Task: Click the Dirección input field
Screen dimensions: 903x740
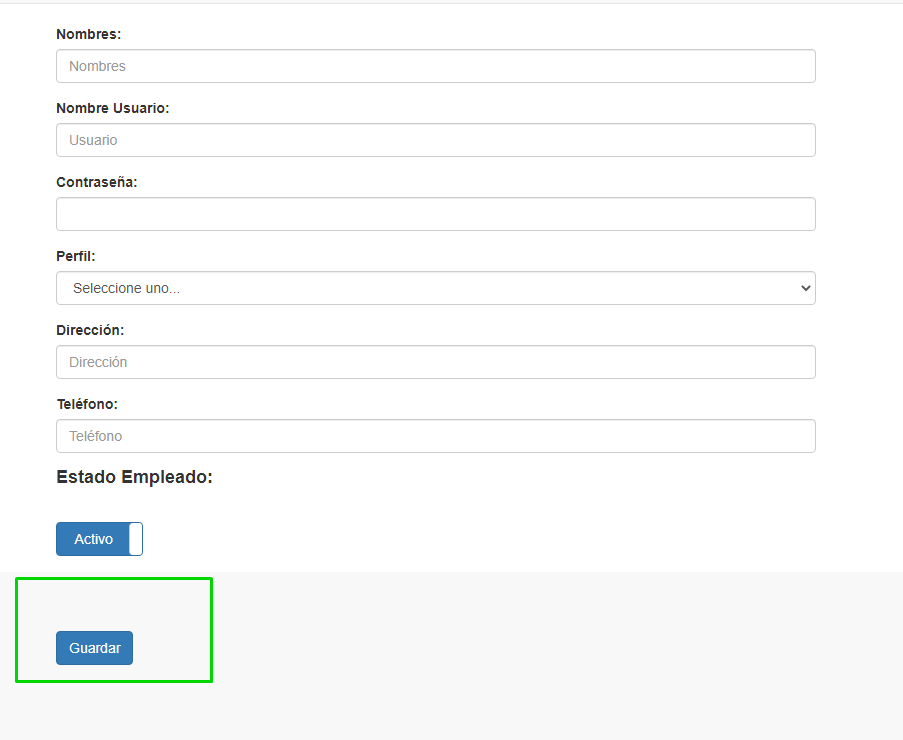Action: [x=435, y=362]
